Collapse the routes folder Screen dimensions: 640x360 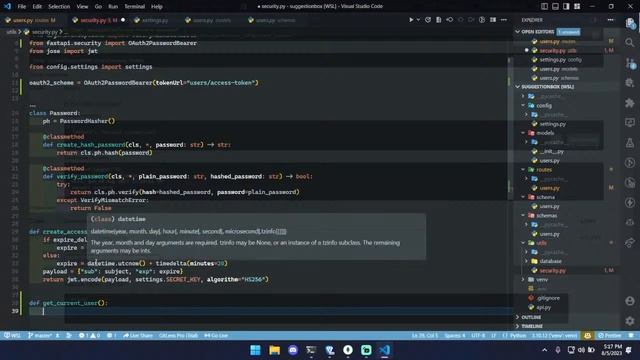(523, 169)
